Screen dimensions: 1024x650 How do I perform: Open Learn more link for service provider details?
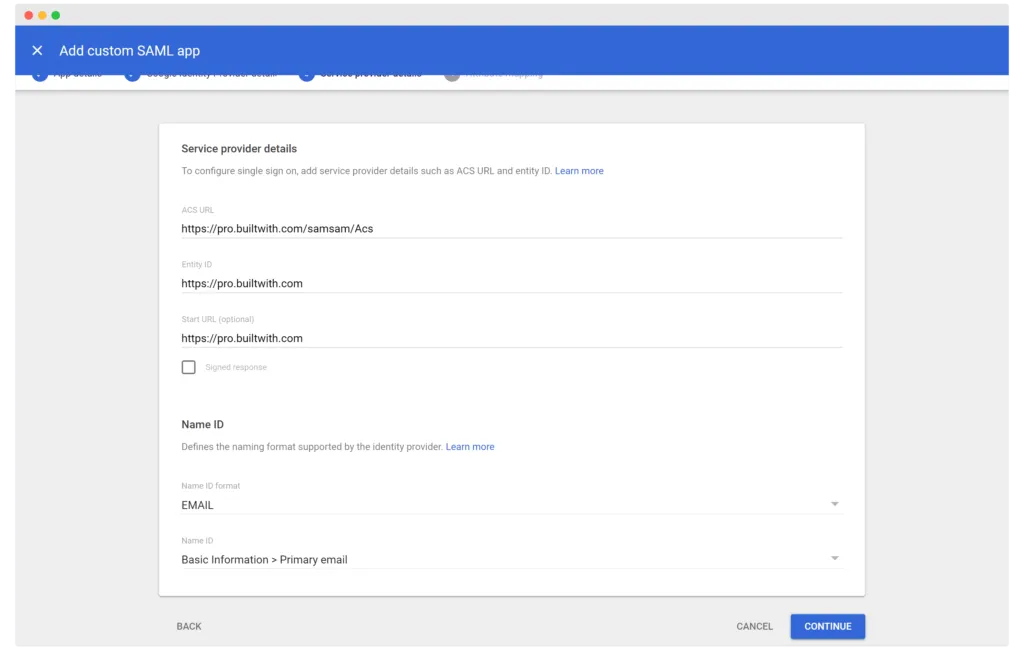pos(579,171)
